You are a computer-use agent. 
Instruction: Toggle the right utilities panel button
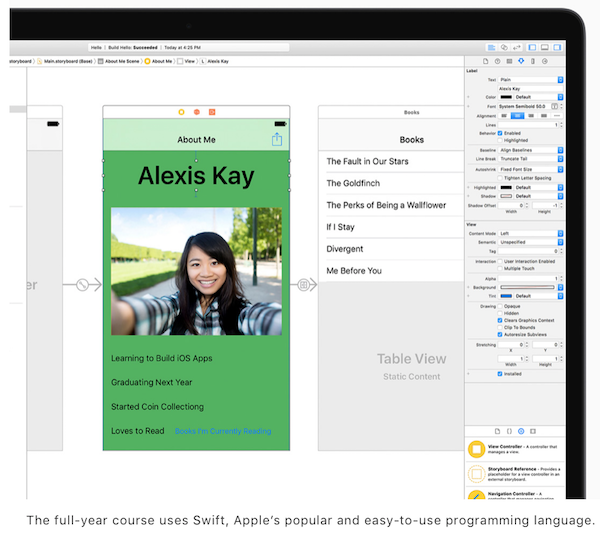pos(556,47)
